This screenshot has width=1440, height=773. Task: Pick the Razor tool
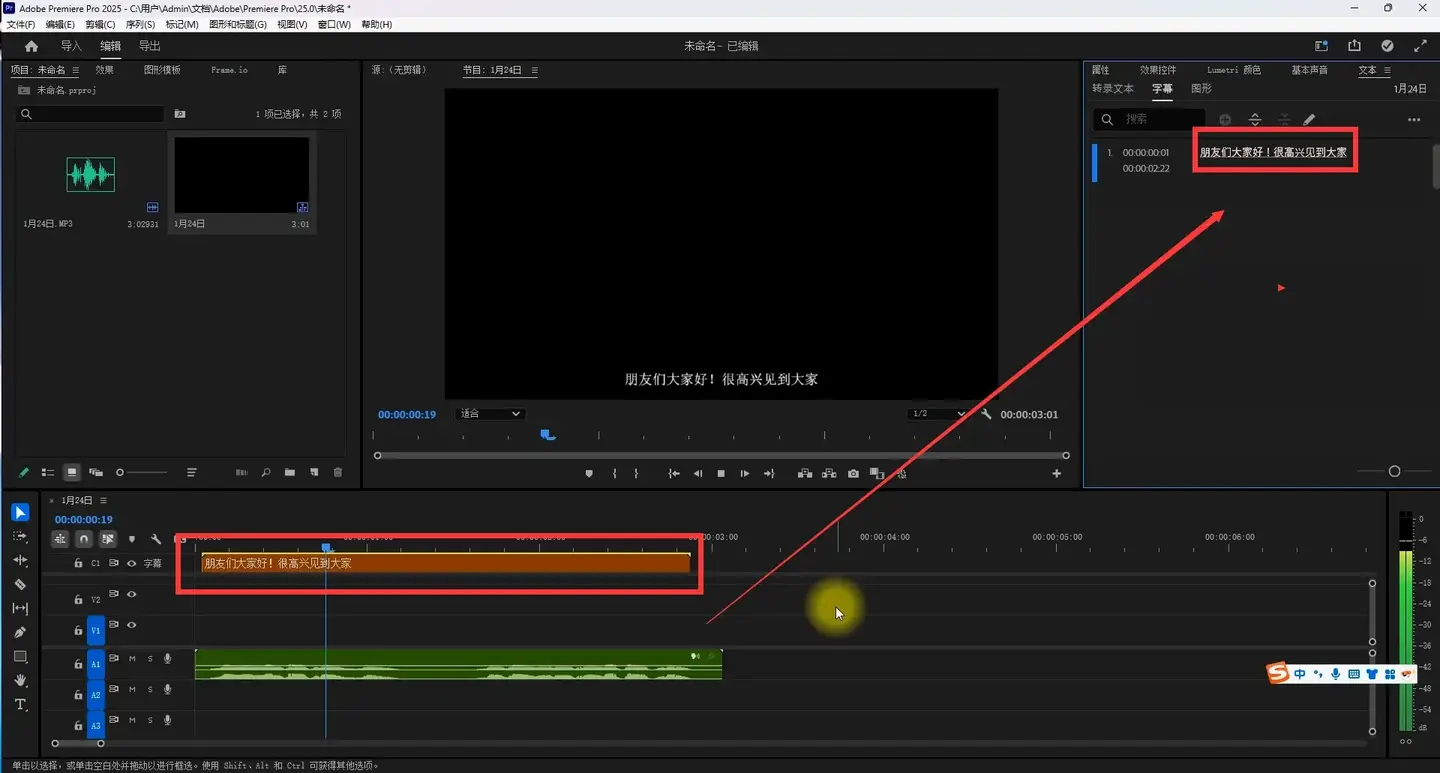pyautogui.click(x=20, y=585)
